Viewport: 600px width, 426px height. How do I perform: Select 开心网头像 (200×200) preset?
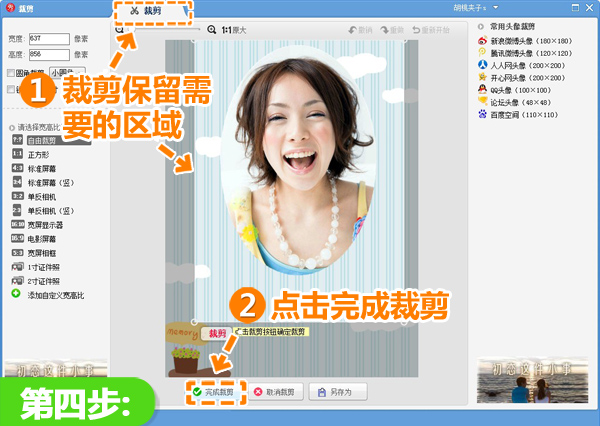coord(521,78)
